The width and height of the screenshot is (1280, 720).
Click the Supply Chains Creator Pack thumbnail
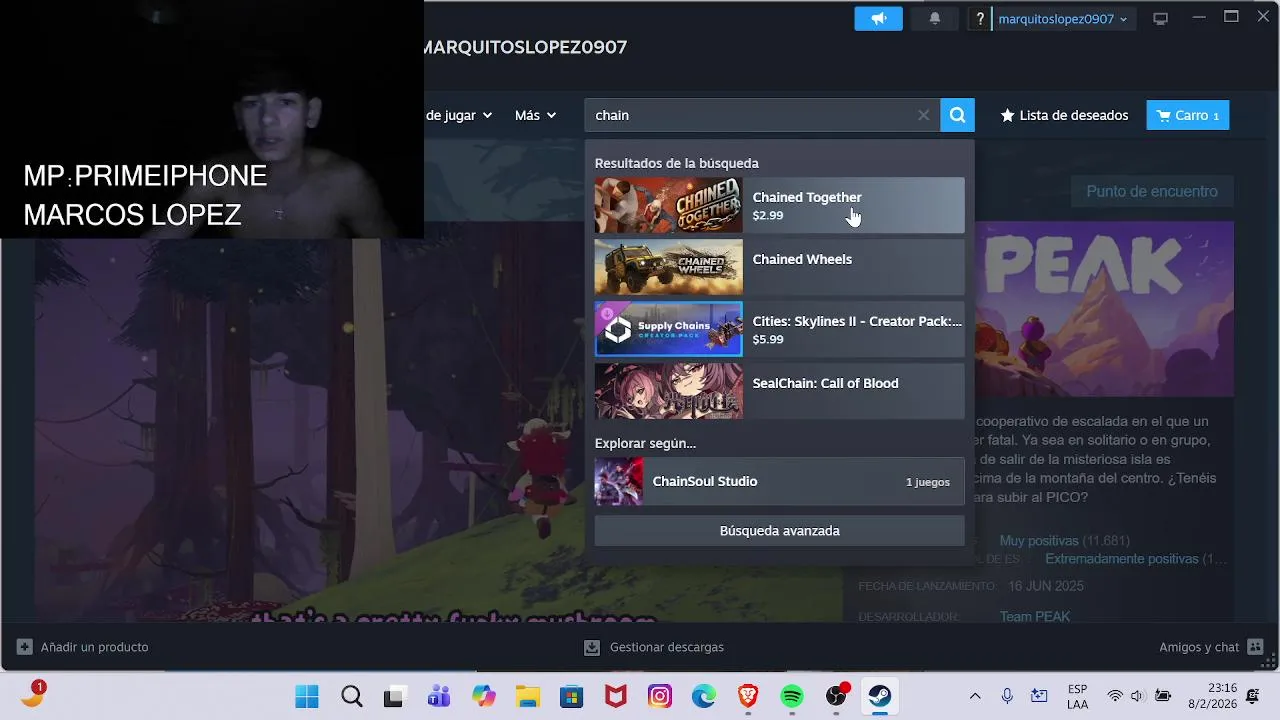point(669,329)
